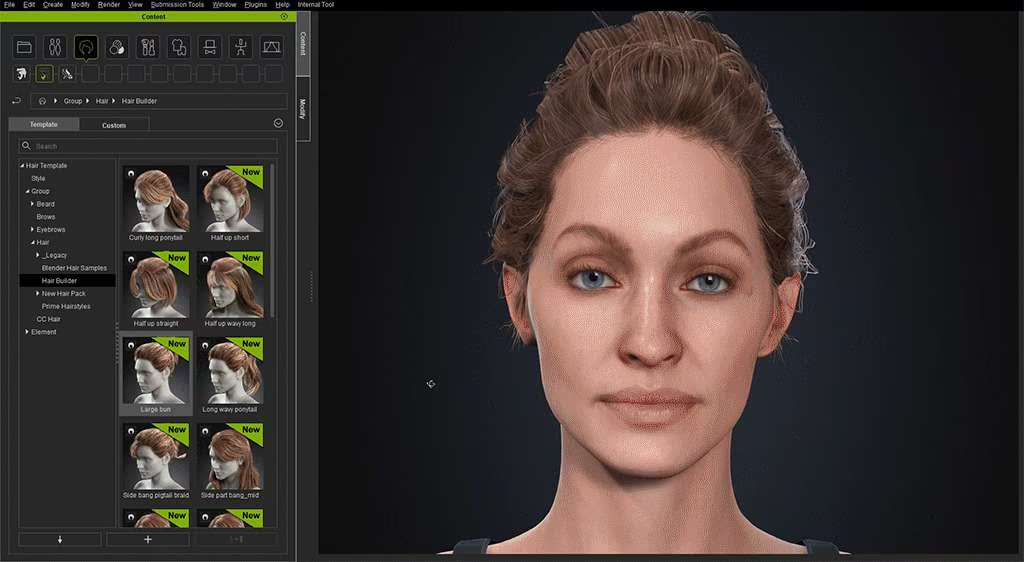Open the Cloth category icon
This screenshot has width=1024, height=562.
coord(179,47)
